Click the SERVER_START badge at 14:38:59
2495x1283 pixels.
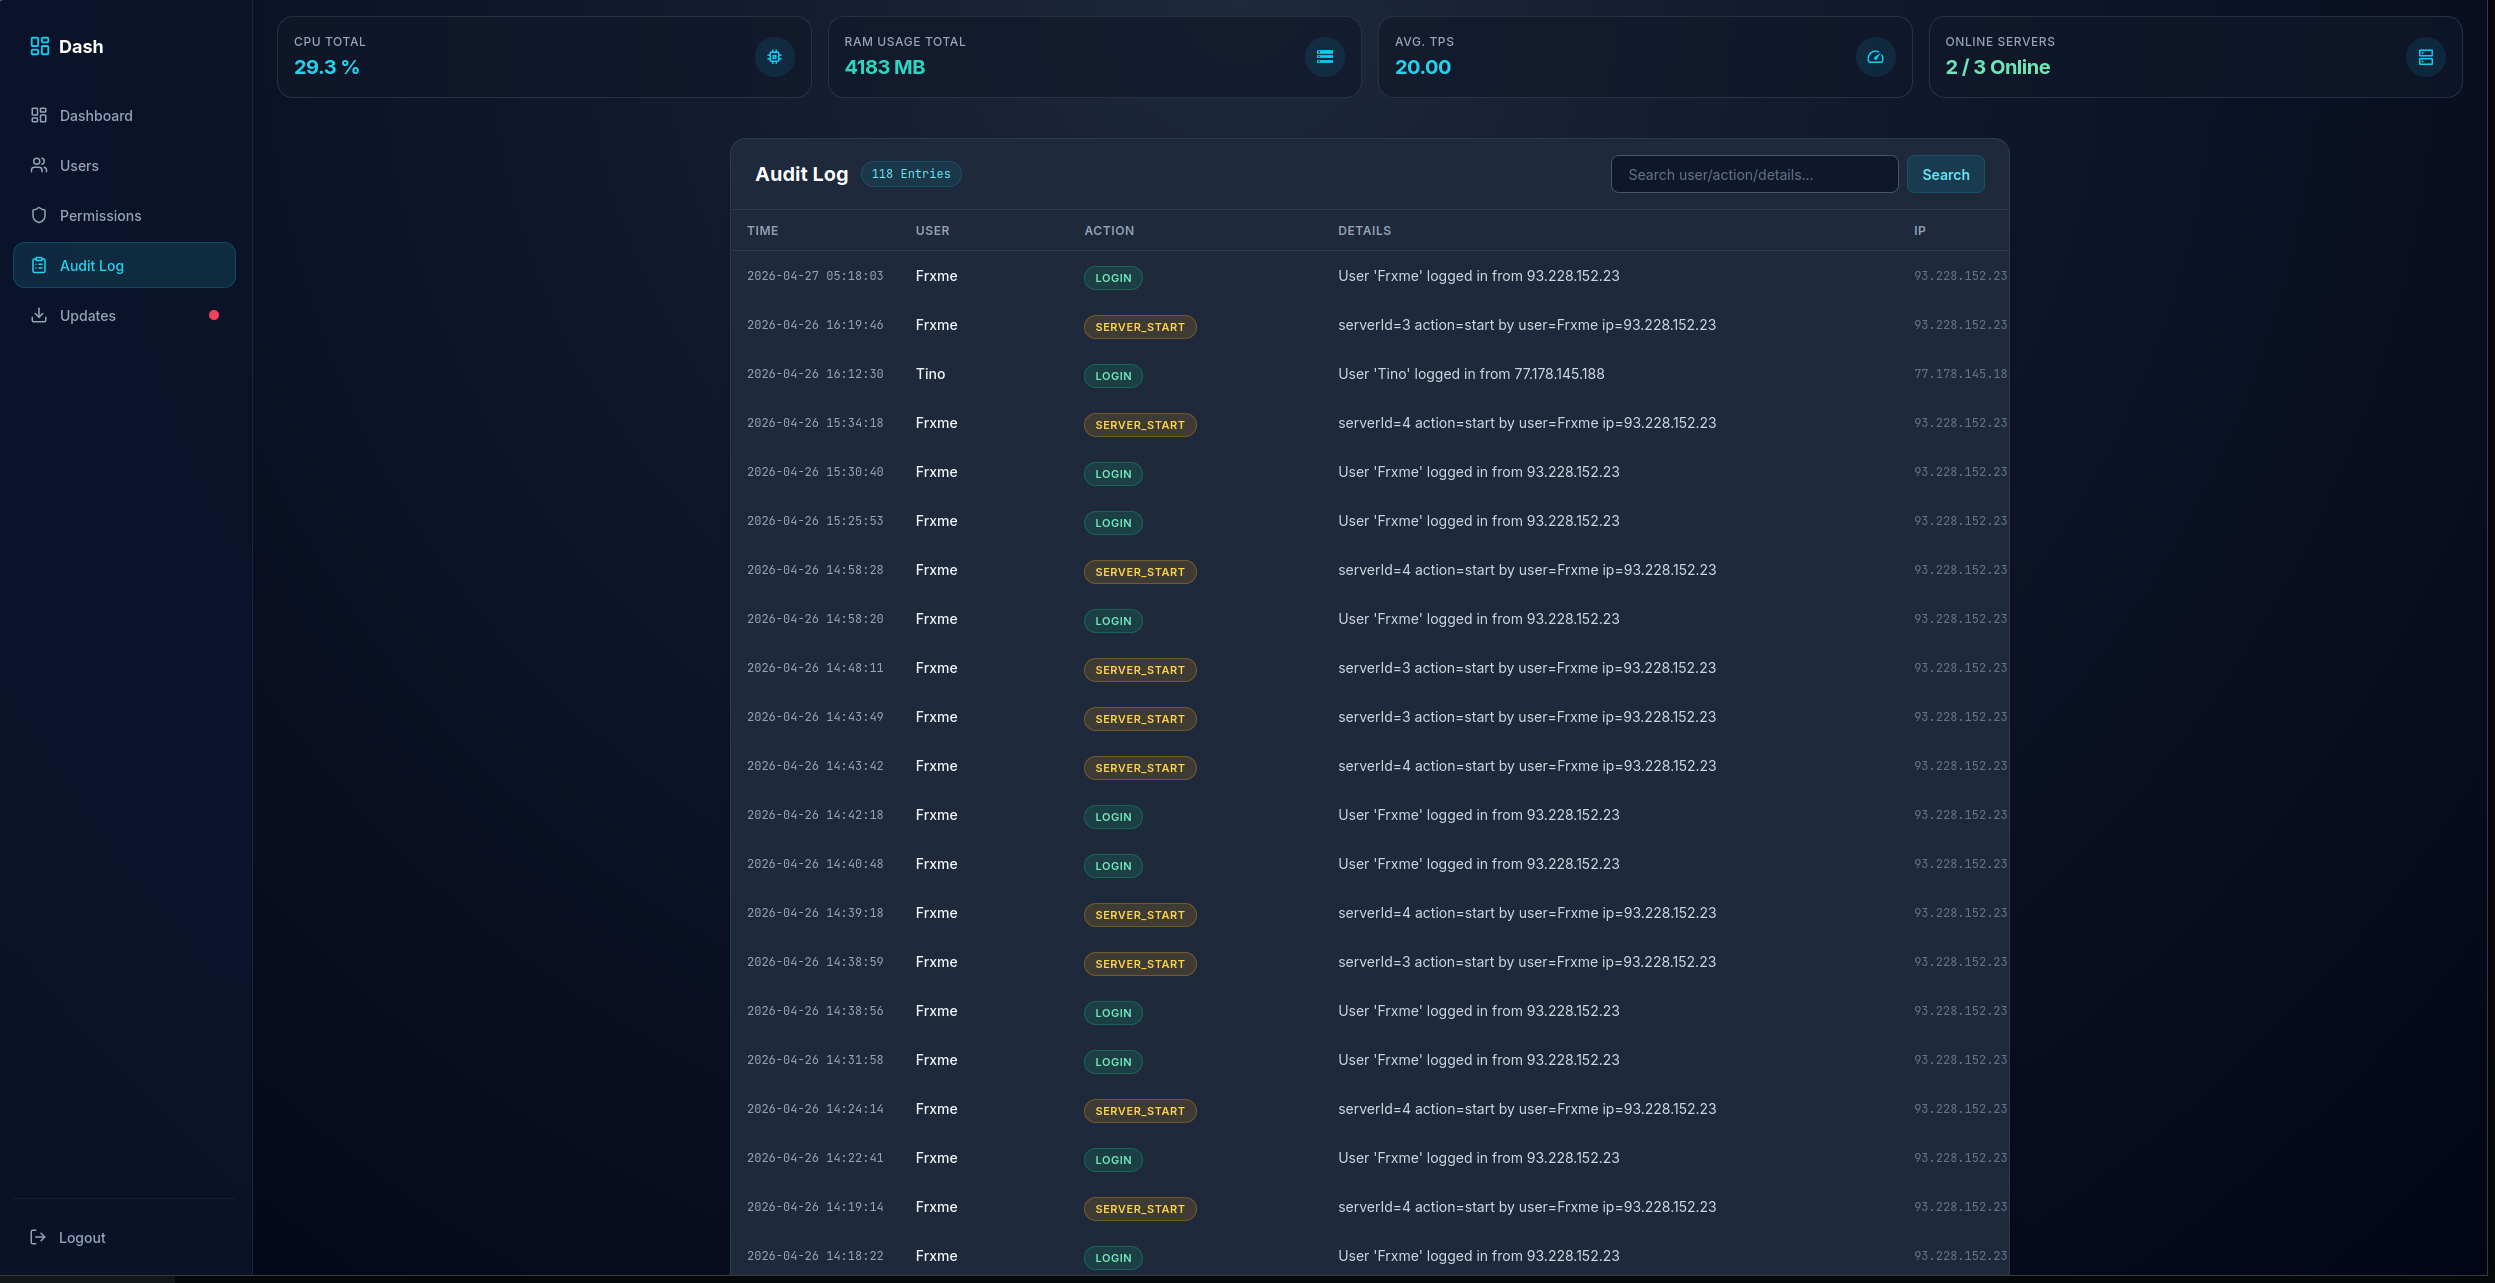pyautogui.click(x=1140, y=964)
